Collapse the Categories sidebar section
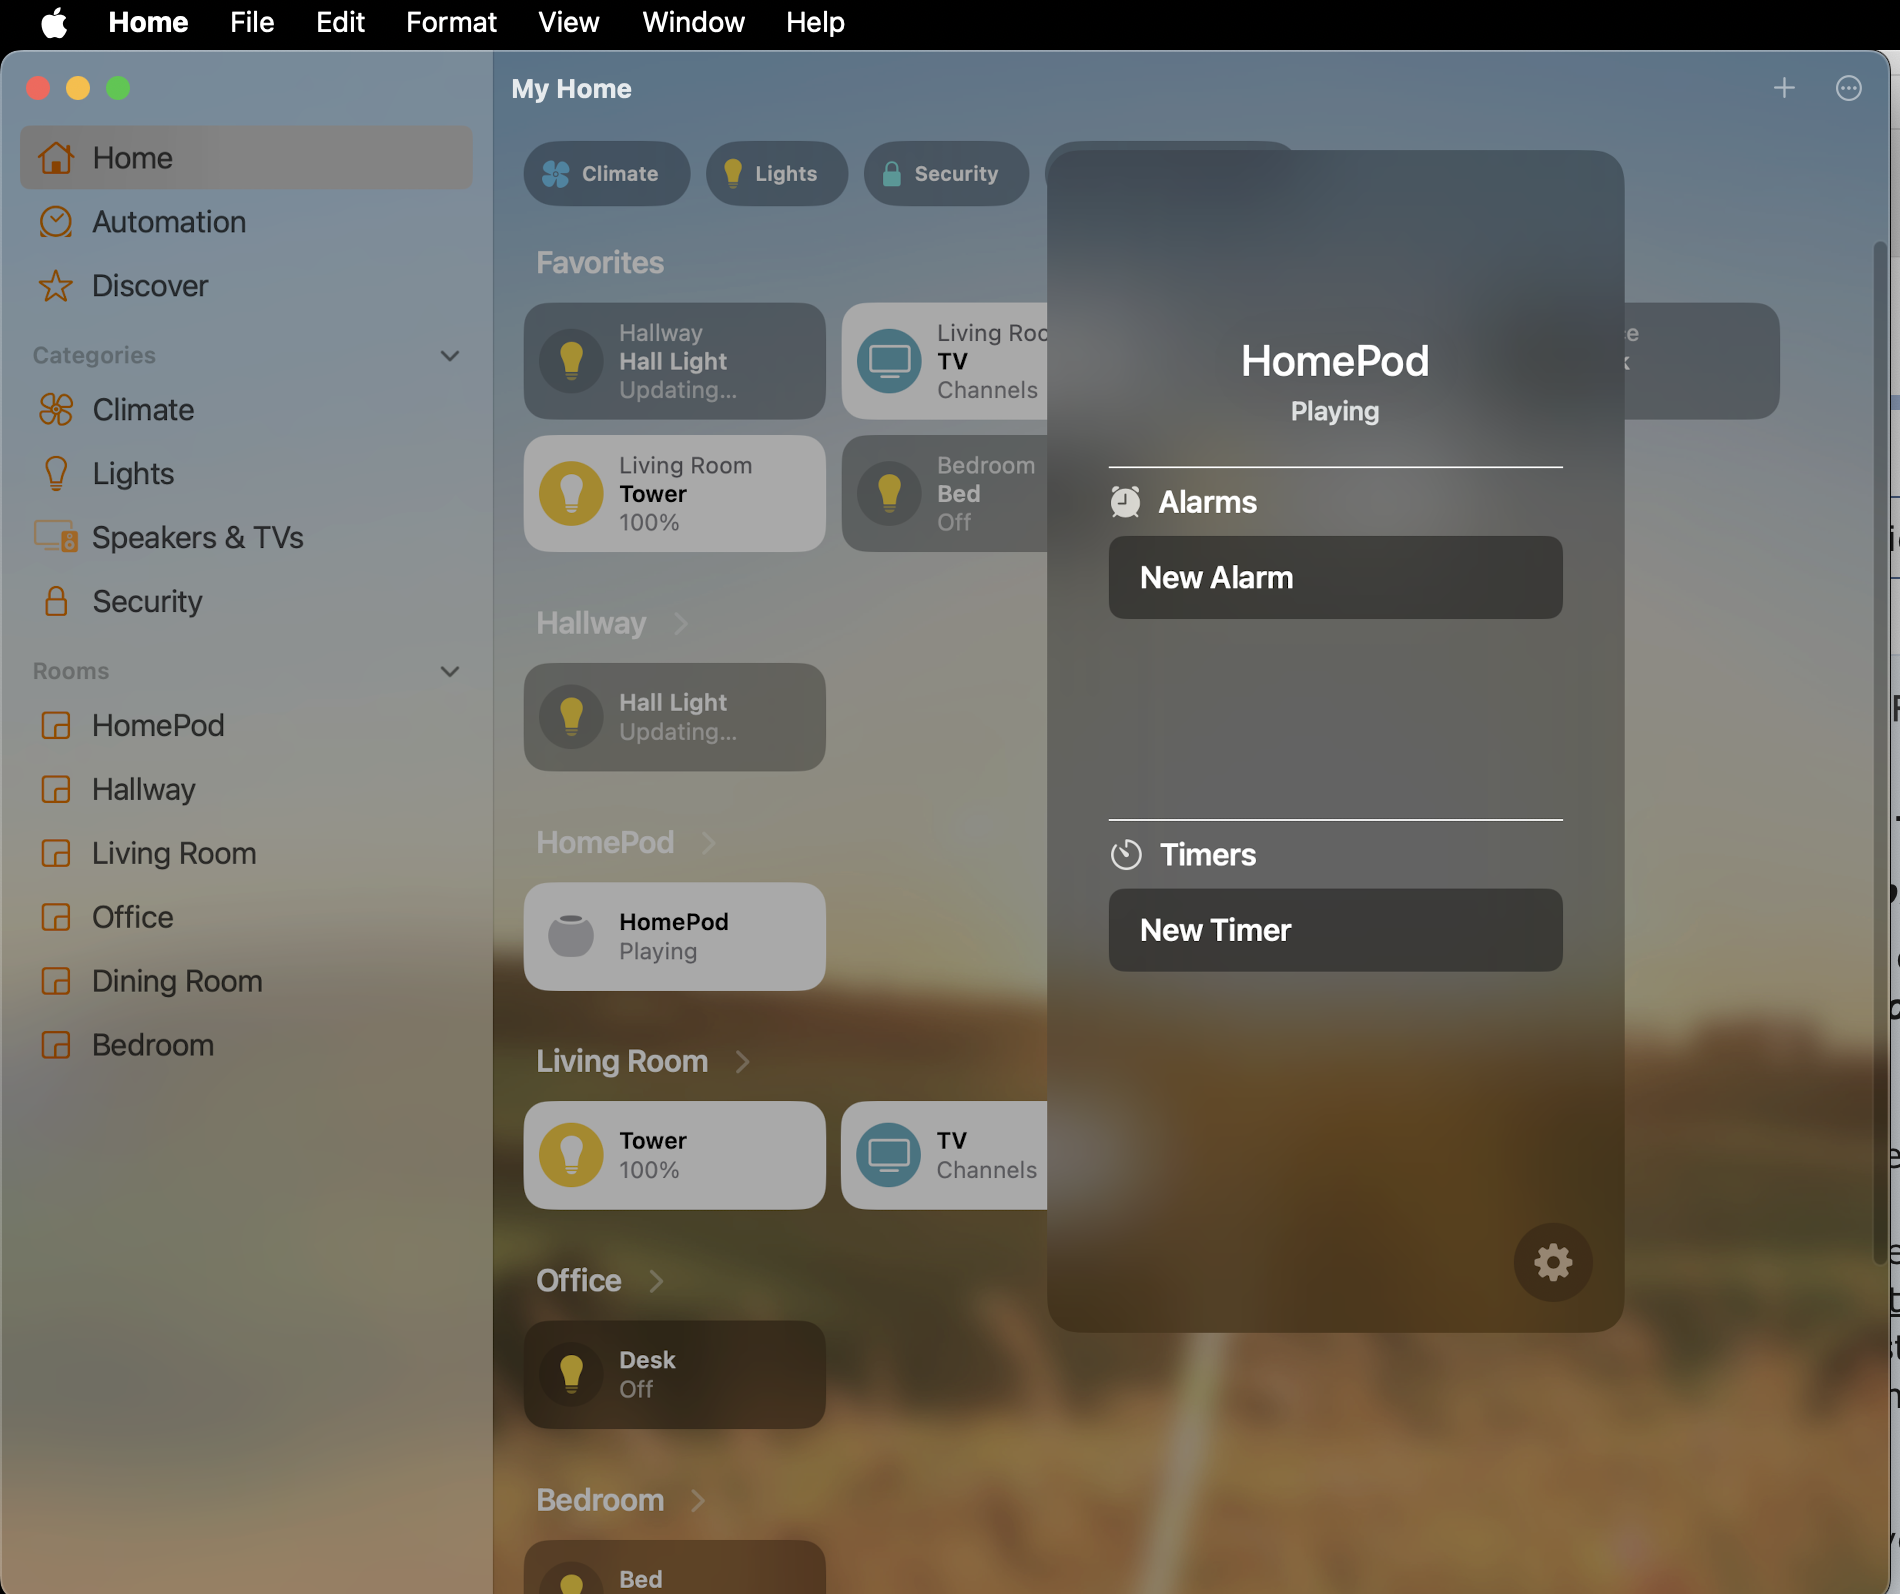1900x1594 pixels. coord(450,356)
